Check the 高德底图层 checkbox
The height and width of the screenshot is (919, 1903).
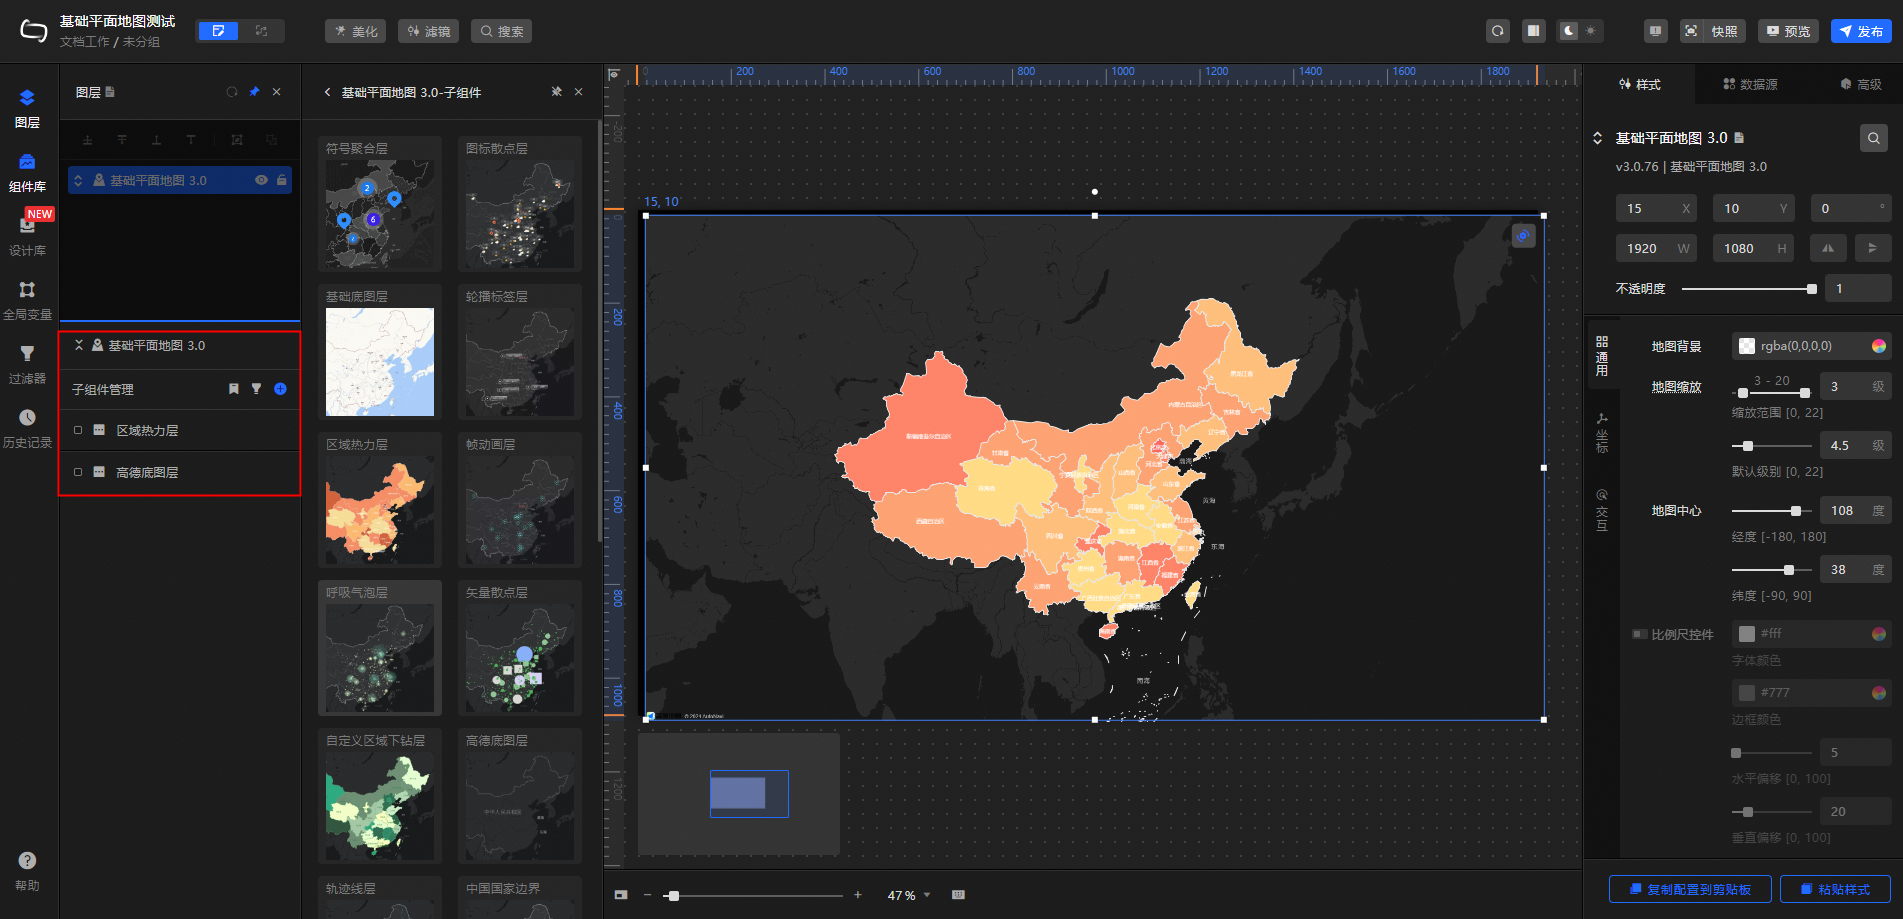pyautogui.click(x=78, y=472)
